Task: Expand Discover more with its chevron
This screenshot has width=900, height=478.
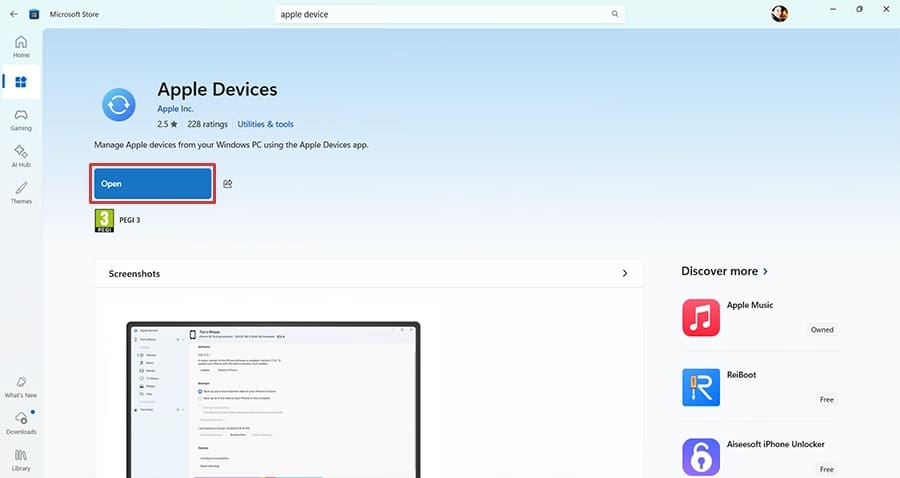Action: tap(765, 271)
